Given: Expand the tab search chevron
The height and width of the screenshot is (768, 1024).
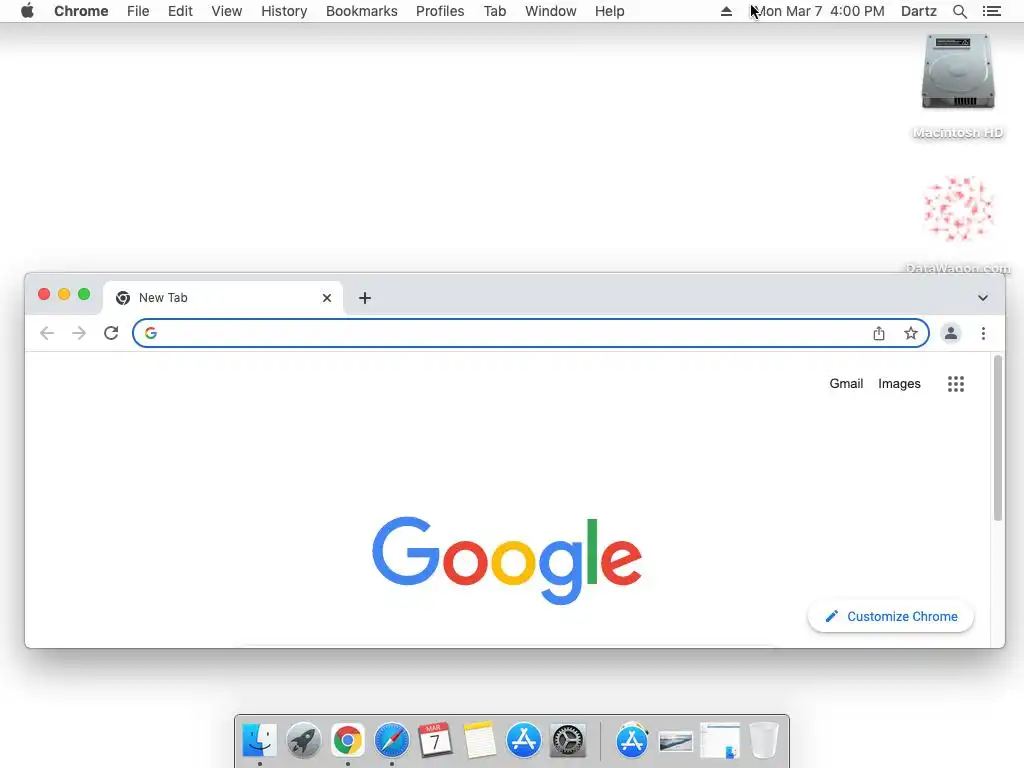Looking at the screenshot, I should (983, 298).
